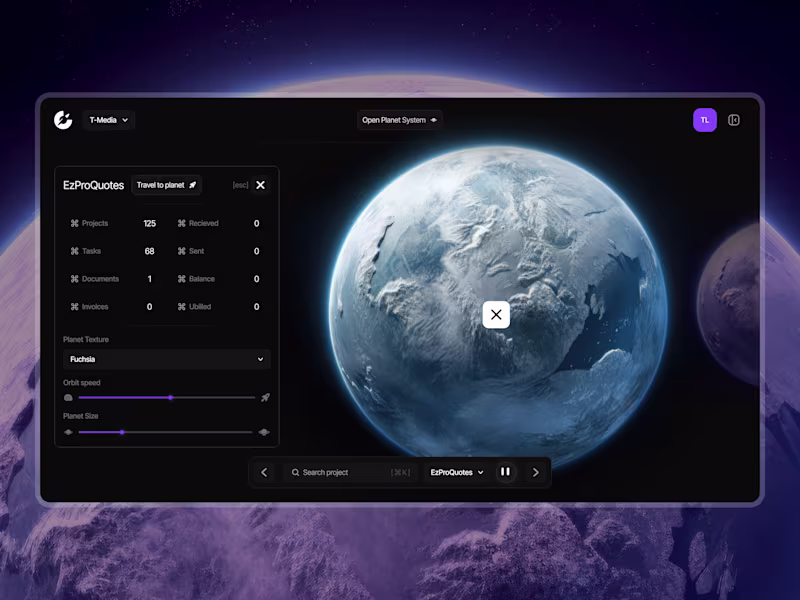
Task: Click the Documents label
Action: tap(101, 279)
